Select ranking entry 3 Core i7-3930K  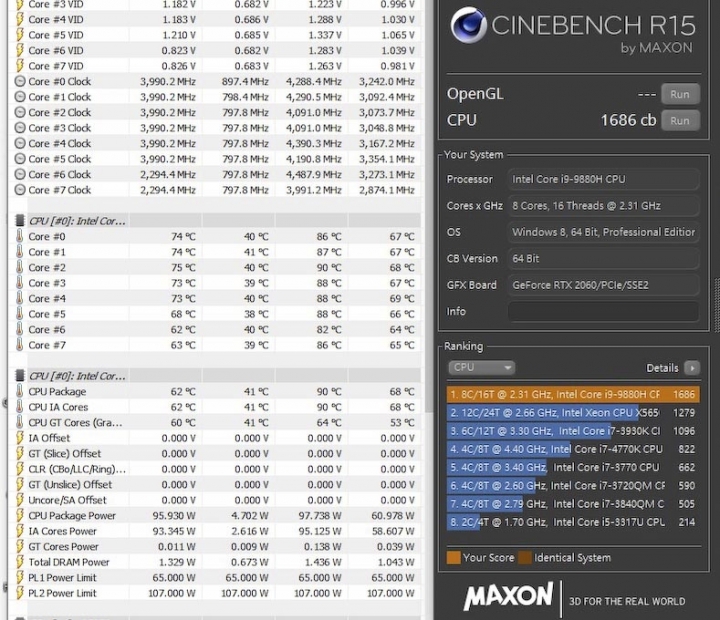573,431
